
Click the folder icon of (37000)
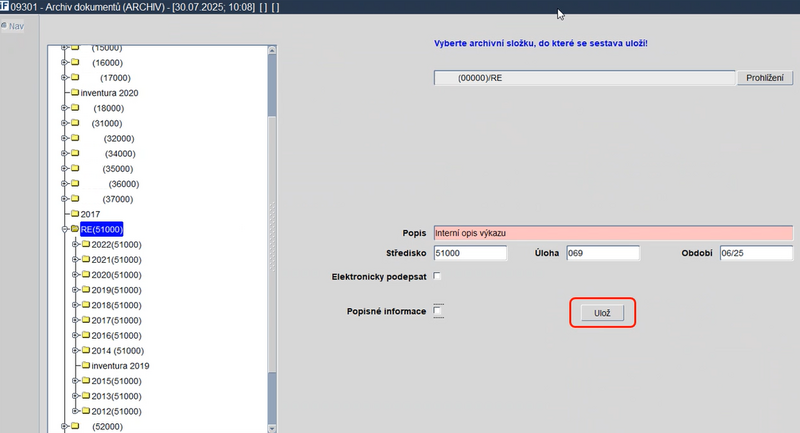coord(75,198)
